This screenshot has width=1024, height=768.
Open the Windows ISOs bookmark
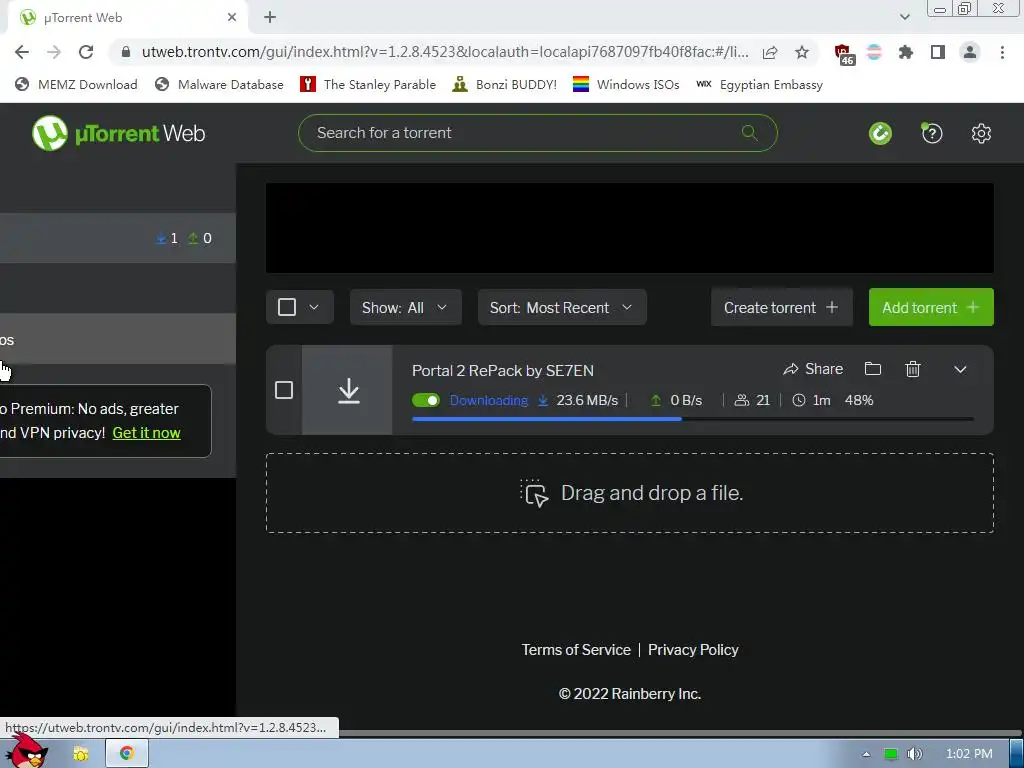pyautogui.click(x=626, y=84)
